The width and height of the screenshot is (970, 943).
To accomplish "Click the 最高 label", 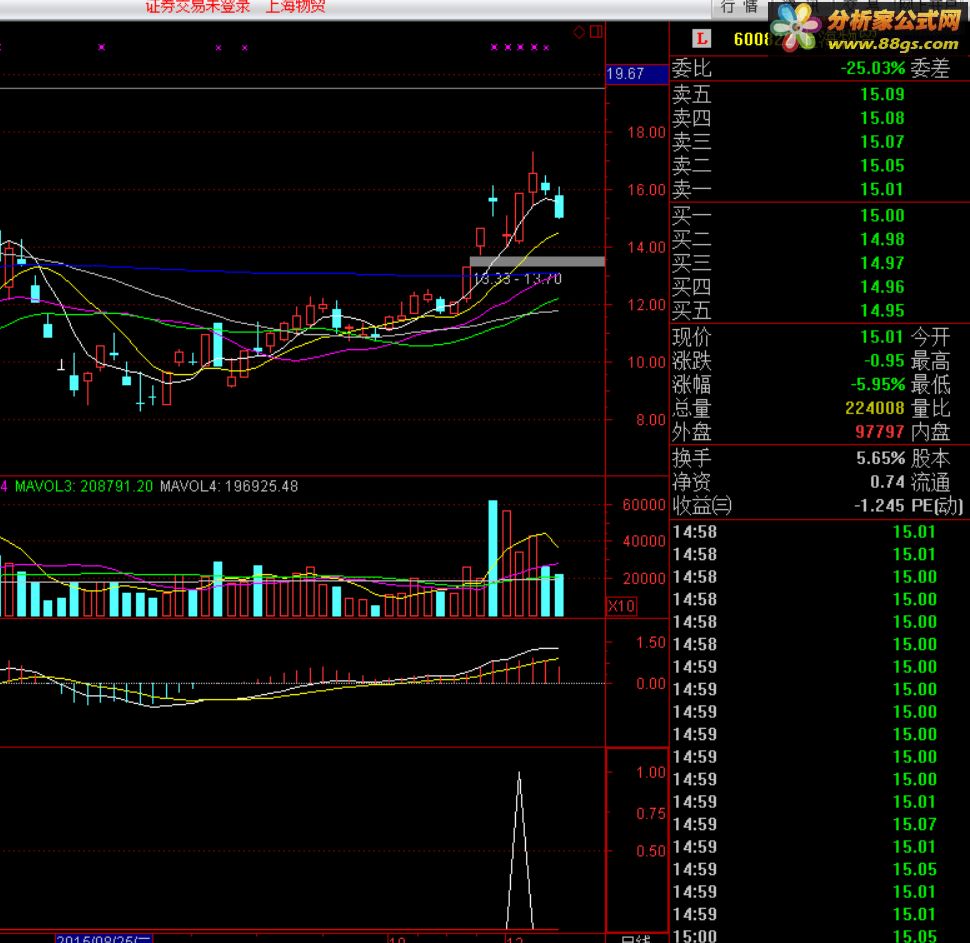I will pos(930,360).
